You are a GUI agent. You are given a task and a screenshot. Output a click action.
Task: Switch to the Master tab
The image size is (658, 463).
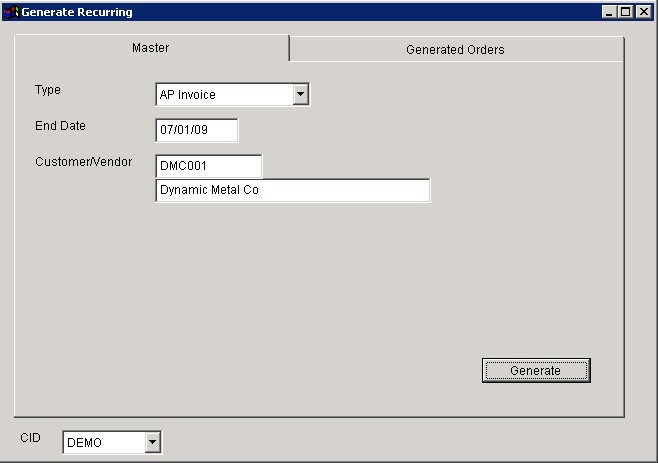(x=151, y=48)
